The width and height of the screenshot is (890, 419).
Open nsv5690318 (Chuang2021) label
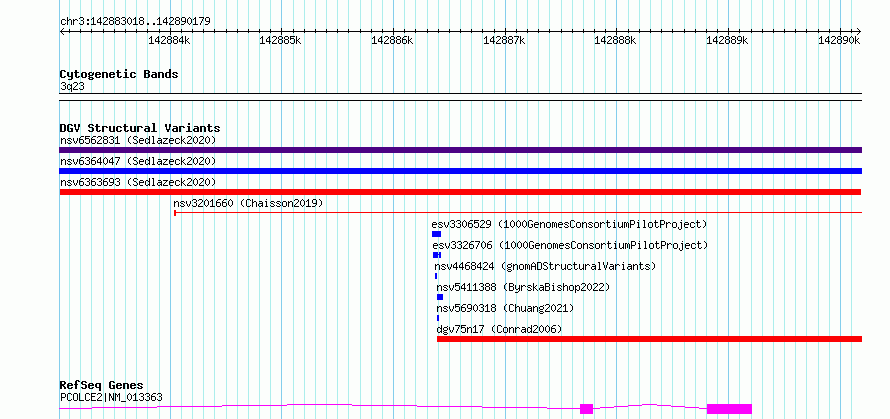click(505, 308)
